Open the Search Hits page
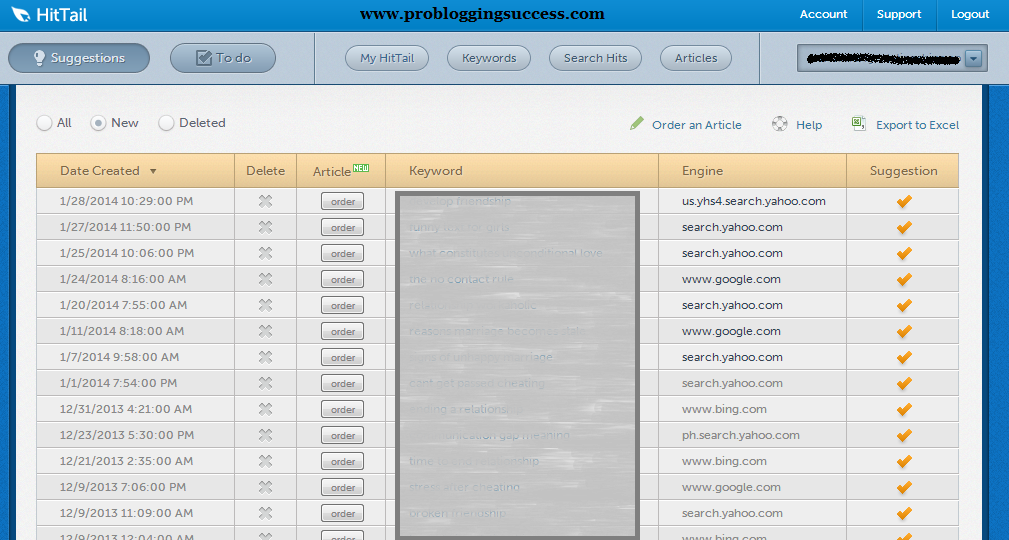 [595, 58]
